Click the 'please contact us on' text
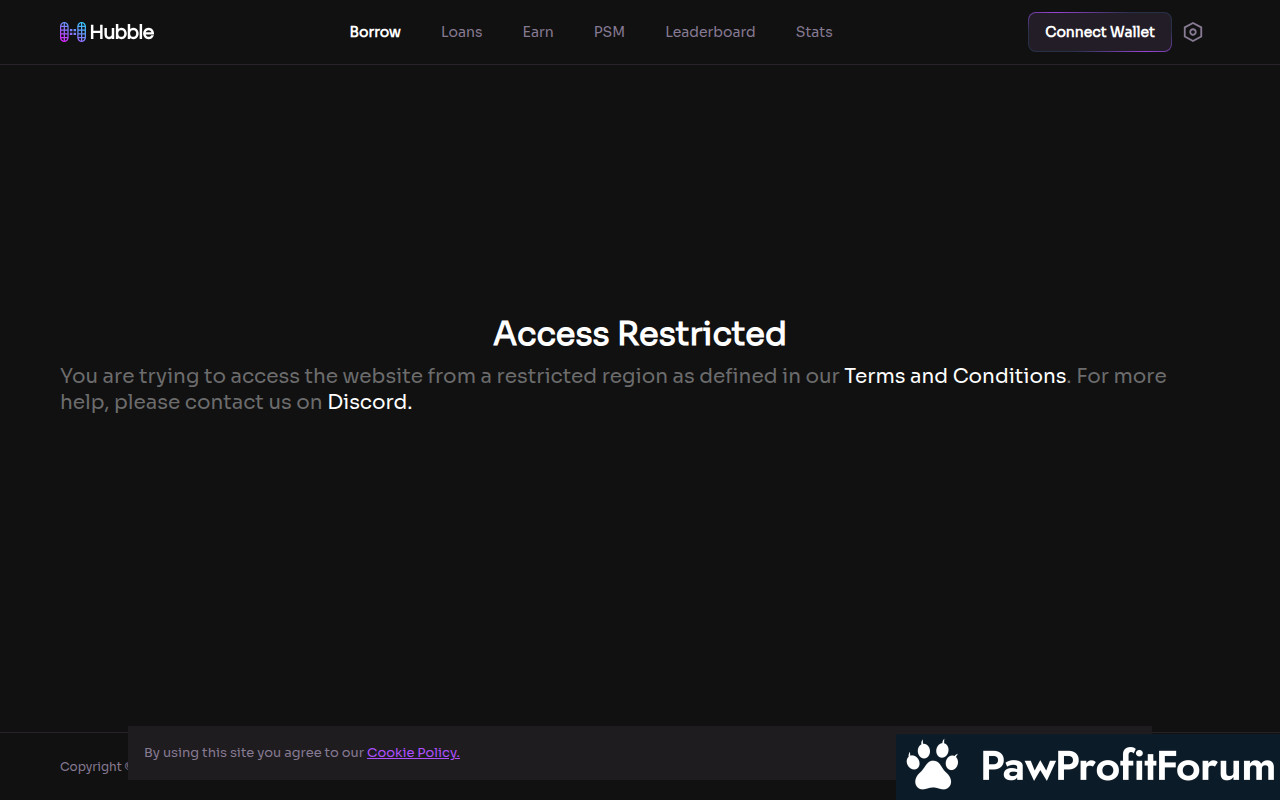This screenshot has height=800, width=1280. tap(218, 402)
